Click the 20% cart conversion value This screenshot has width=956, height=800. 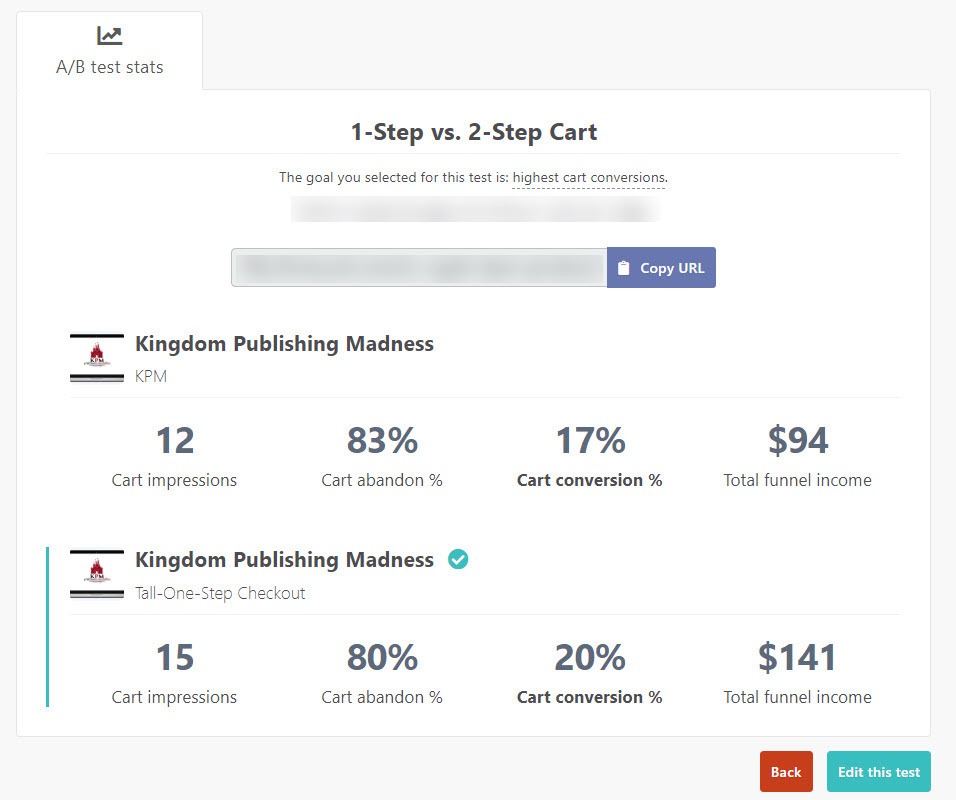(590, 657)
